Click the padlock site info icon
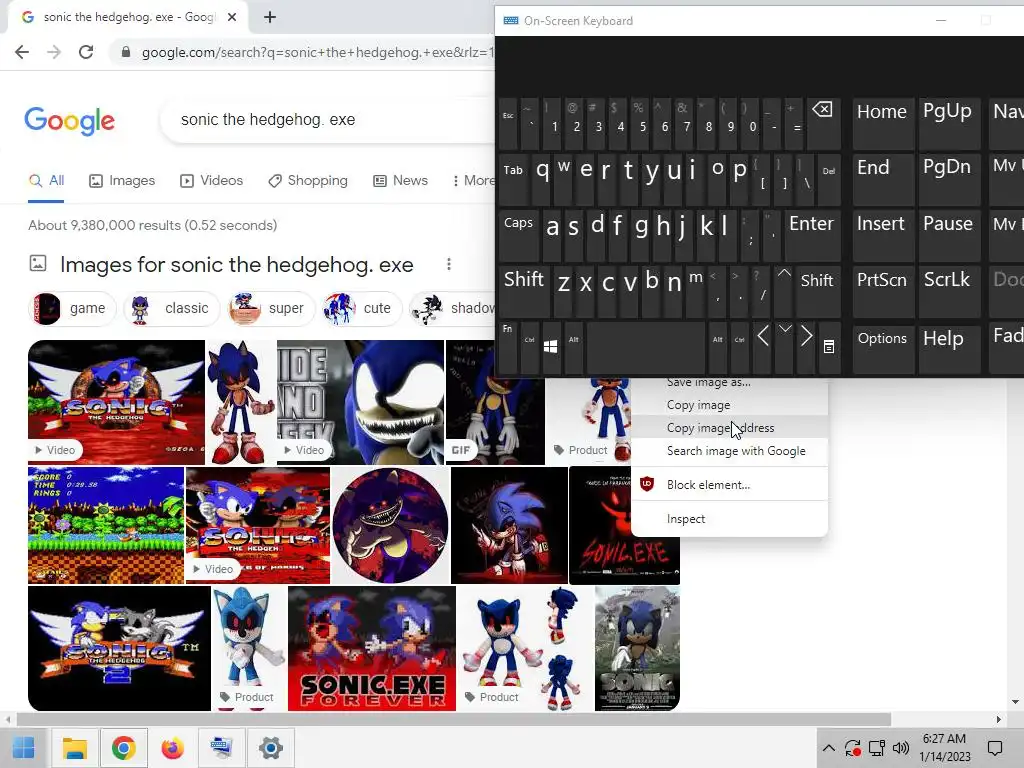The height and width of the screenshot is (768, 1024). click(x=126, y=52)
